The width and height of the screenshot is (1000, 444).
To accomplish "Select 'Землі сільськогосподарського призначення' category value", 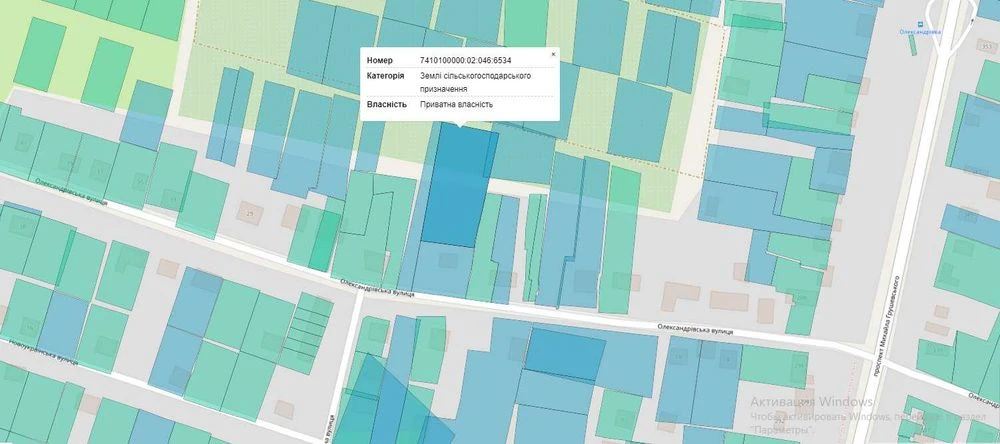I will coord(475,82).
